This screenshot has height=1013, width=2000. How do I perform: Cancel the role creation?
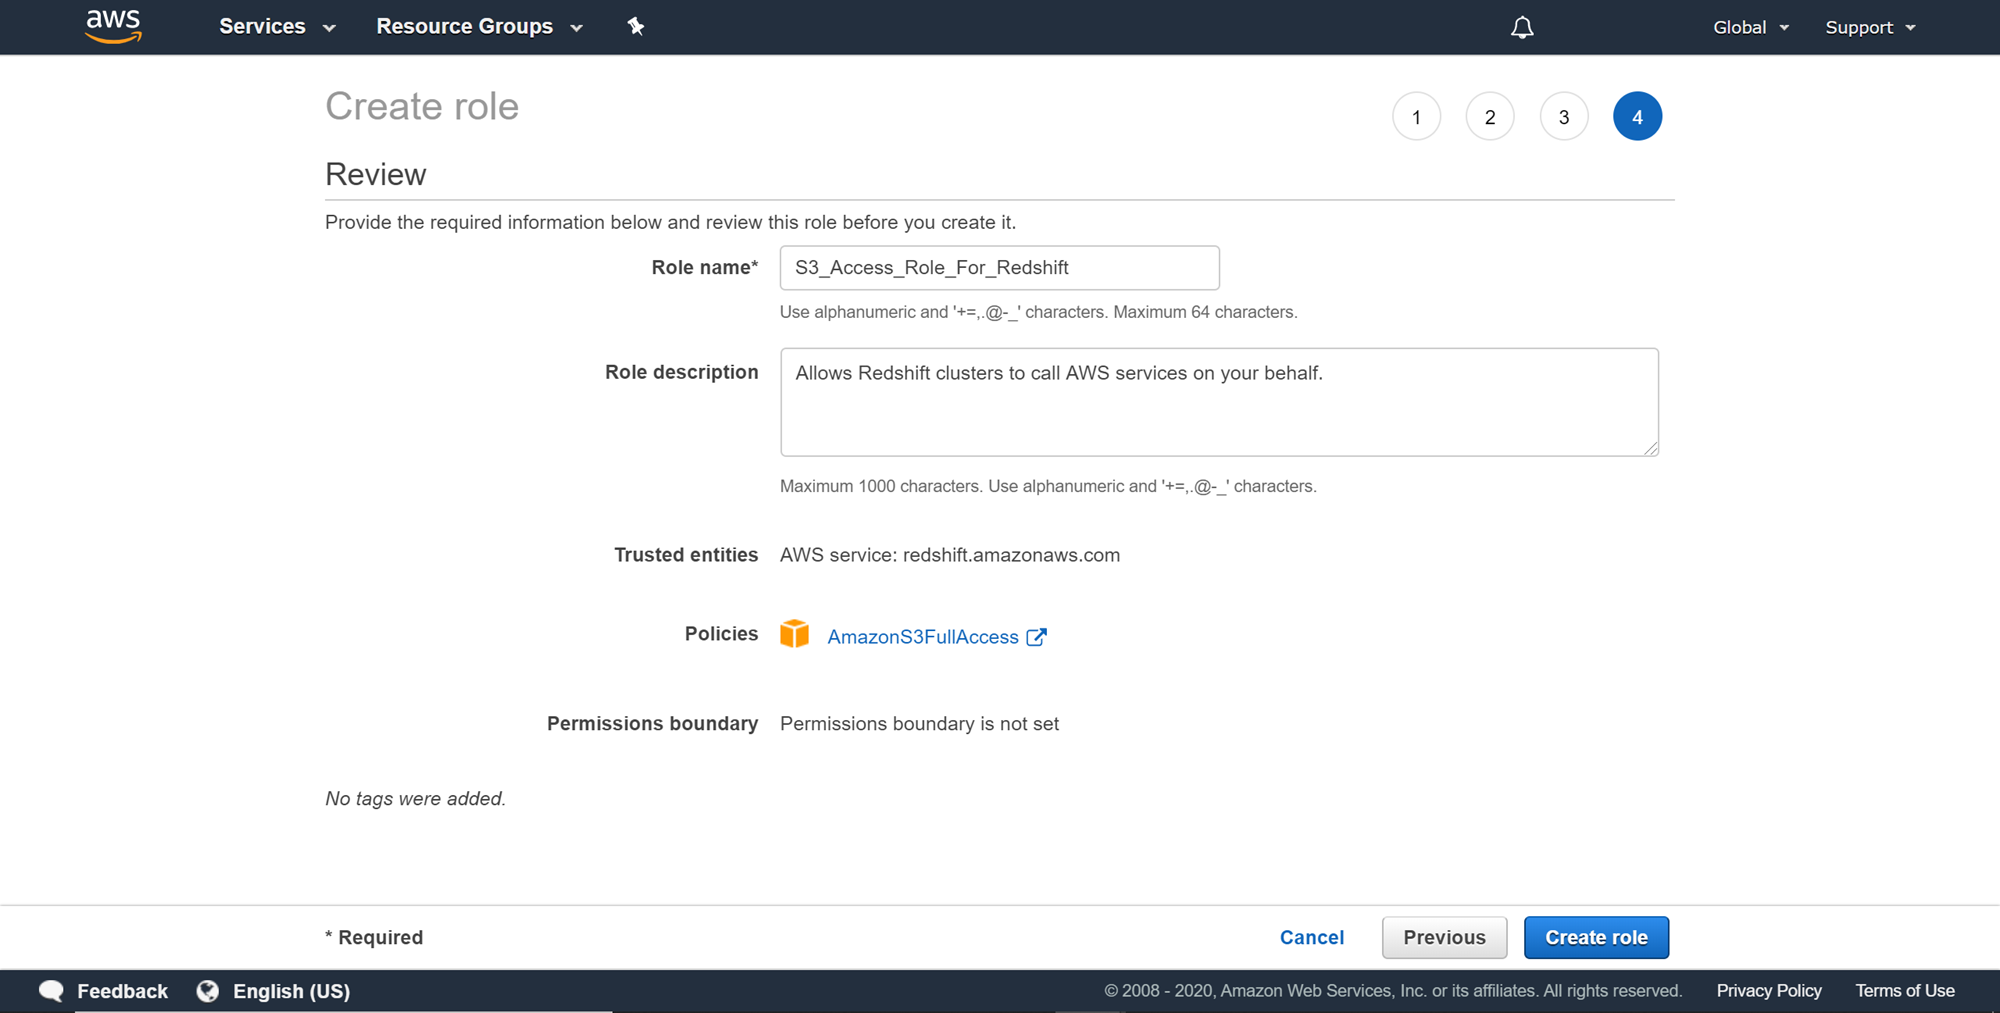pyautogui.click(x=1311, y=937)
